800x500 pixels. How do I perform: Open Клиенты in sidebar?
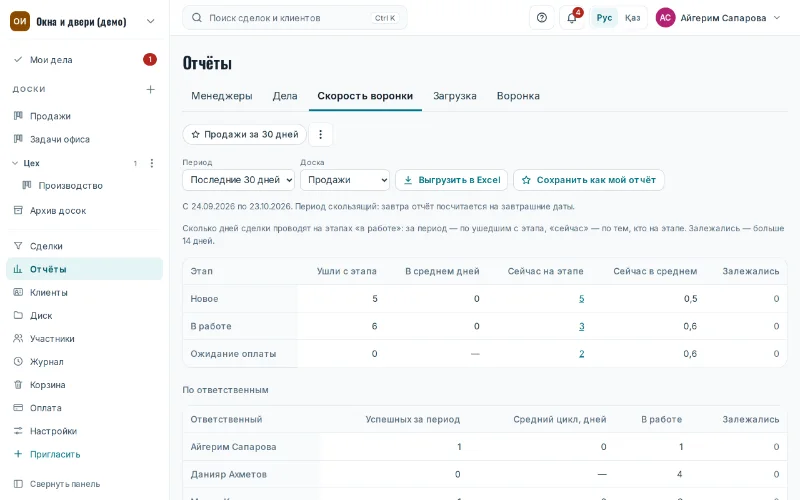point(85,292)
